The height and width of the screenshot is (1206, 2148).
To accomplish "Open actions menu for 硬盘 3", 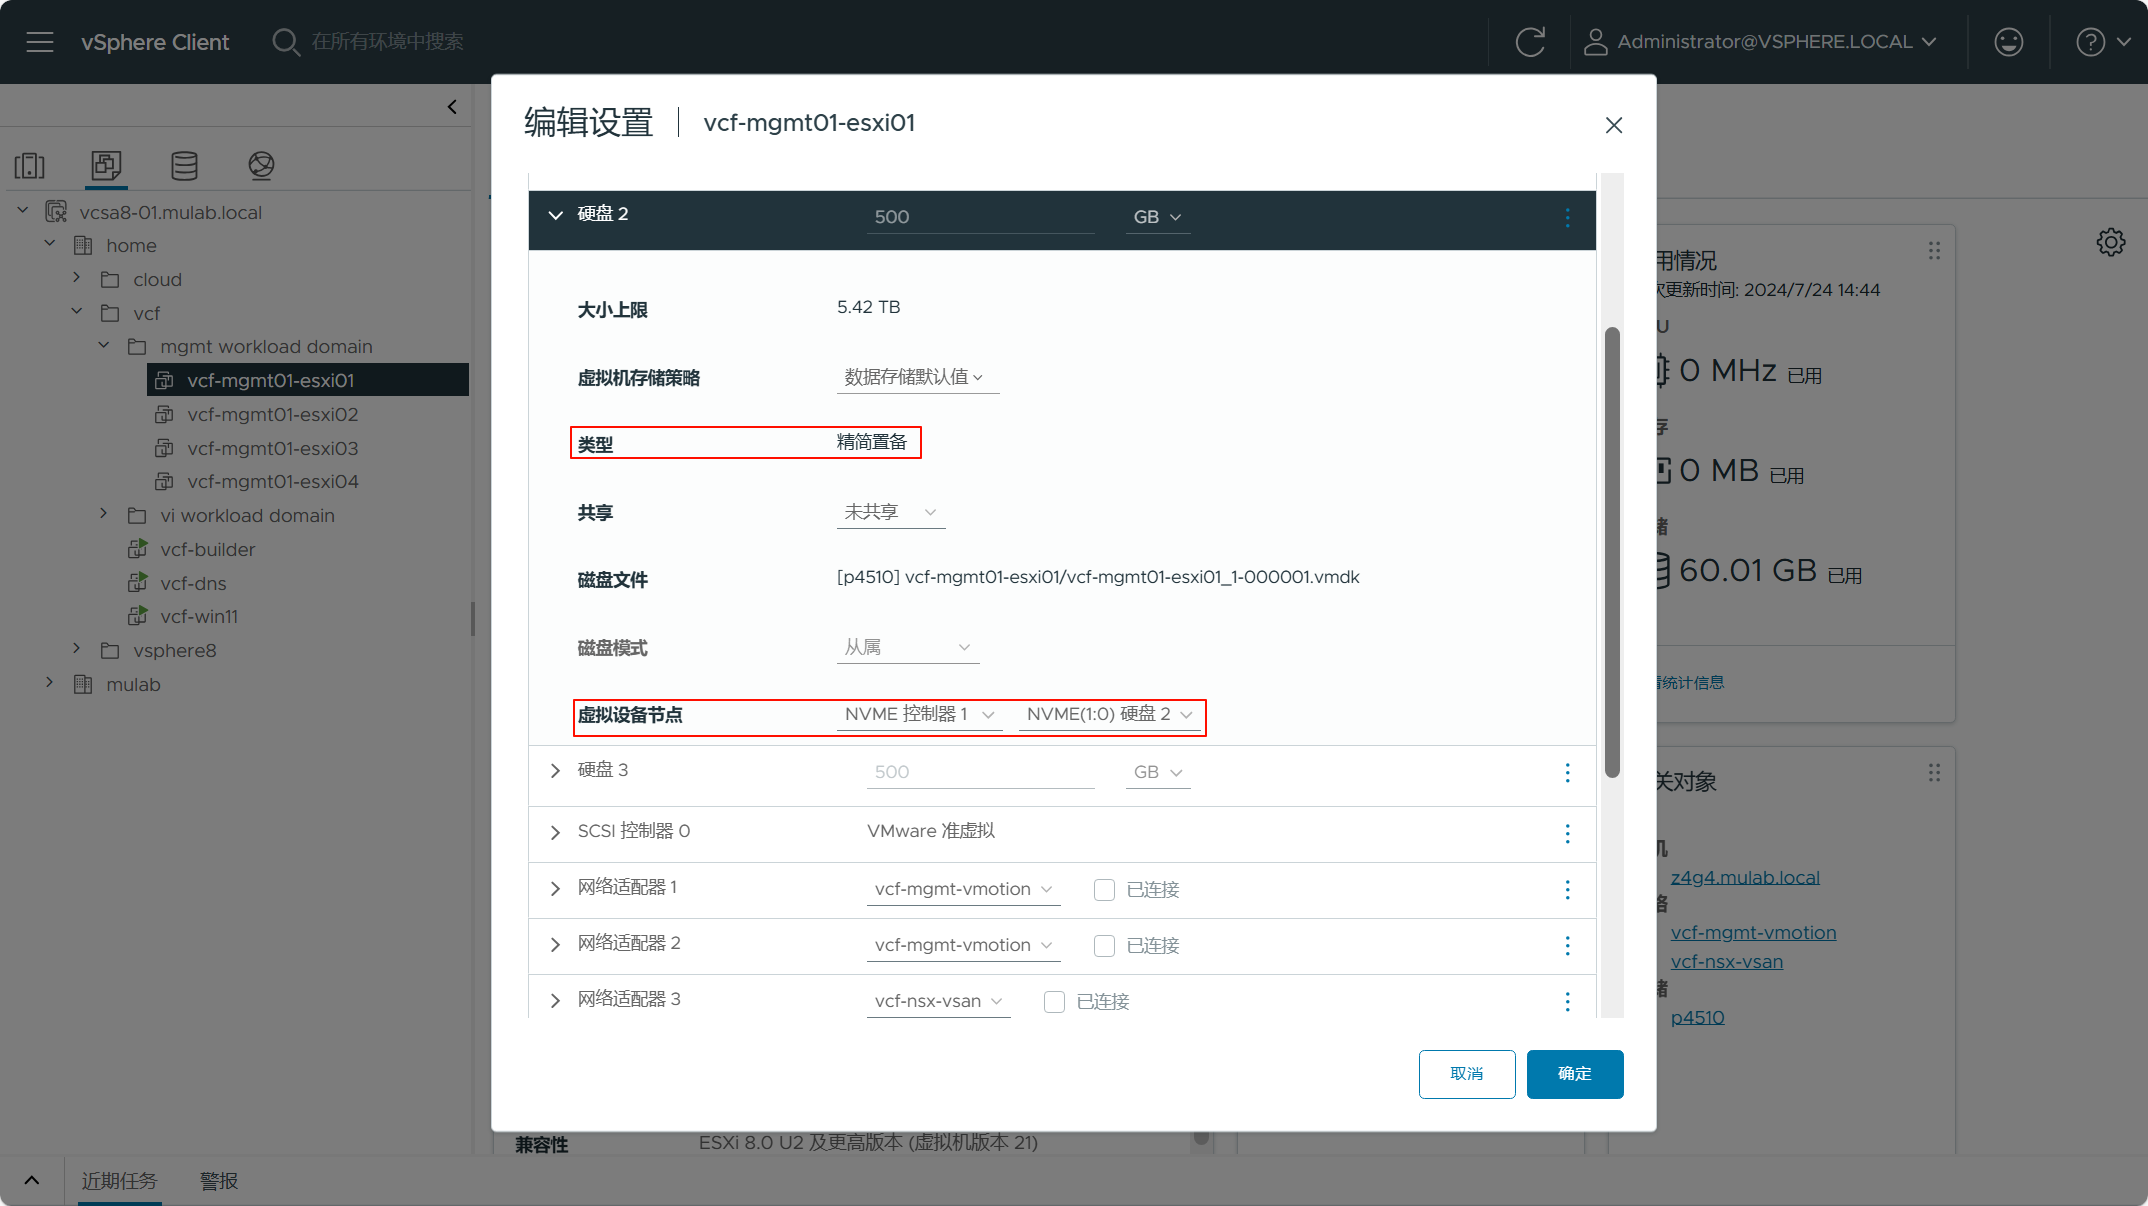I will point(1567,772).
